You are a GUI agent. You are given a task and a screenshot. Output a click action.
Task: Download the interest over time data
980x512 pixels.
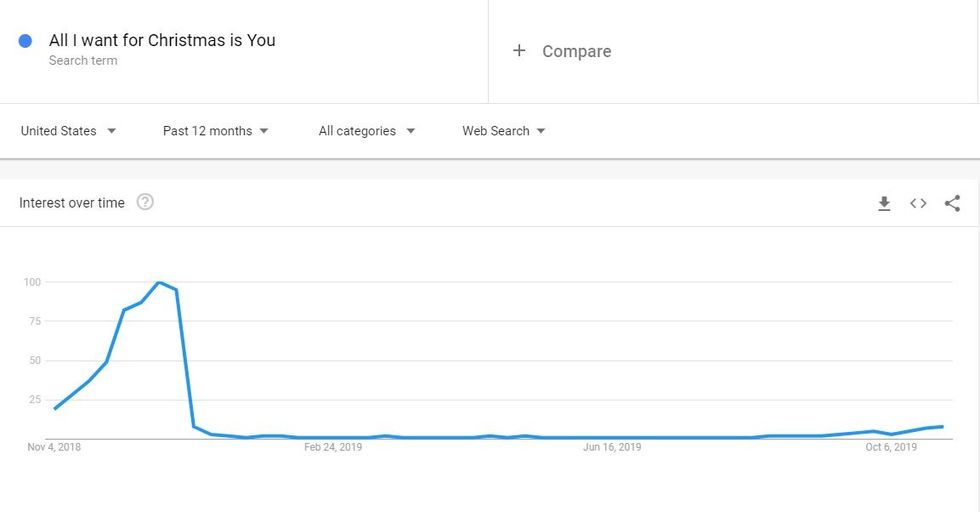(x=884, y=204)
